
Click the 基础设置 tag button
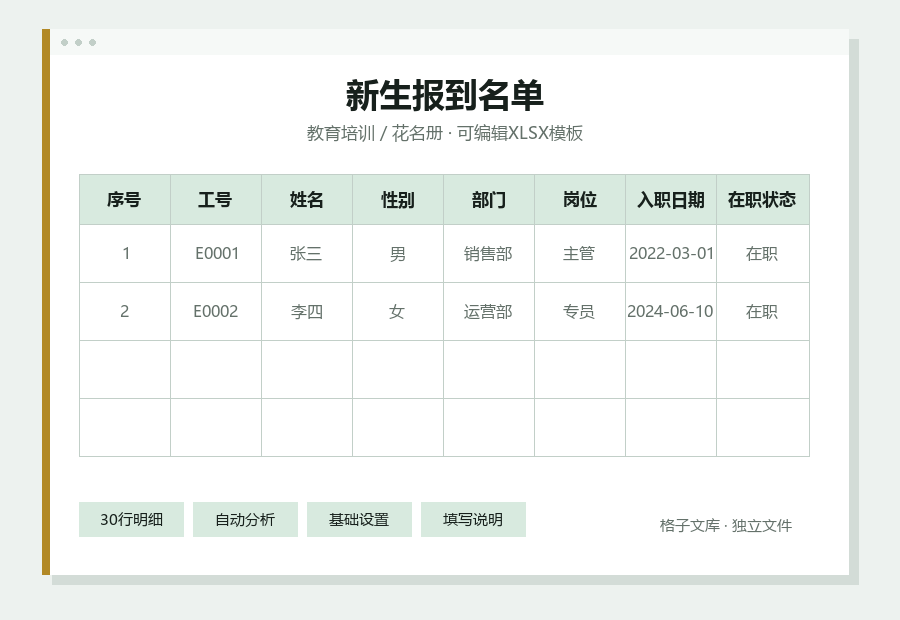[x=359, y=520]
